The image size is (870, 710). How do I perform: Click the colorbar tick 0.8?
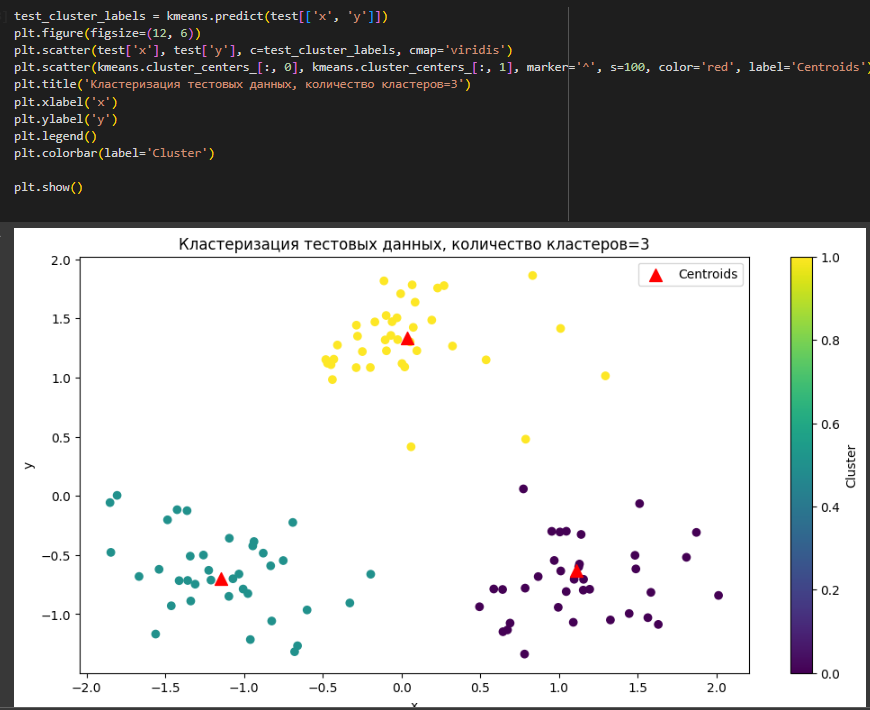coord(830,341)
